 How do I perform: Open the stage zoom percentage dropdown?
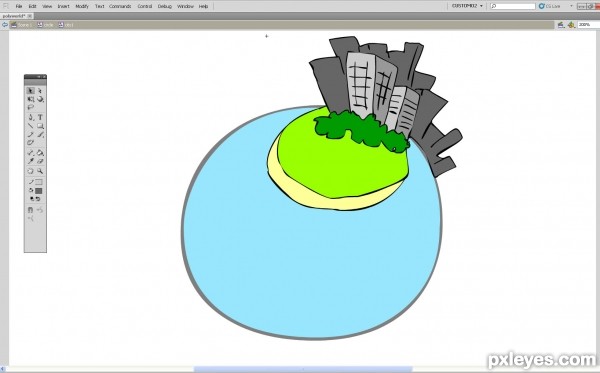[589, 25]
